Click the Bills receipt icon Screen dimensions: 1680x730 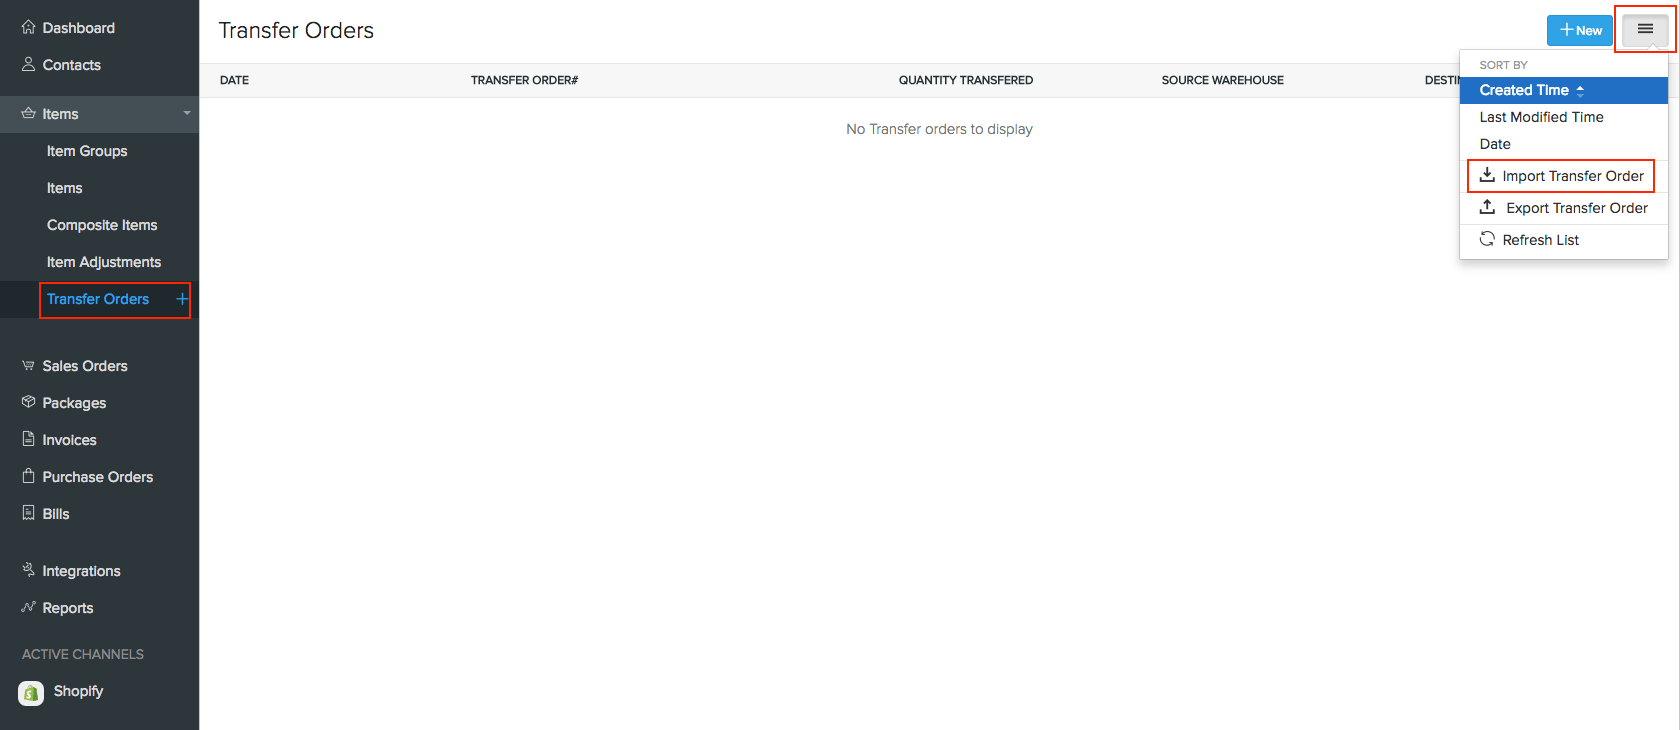coord(28,513)
